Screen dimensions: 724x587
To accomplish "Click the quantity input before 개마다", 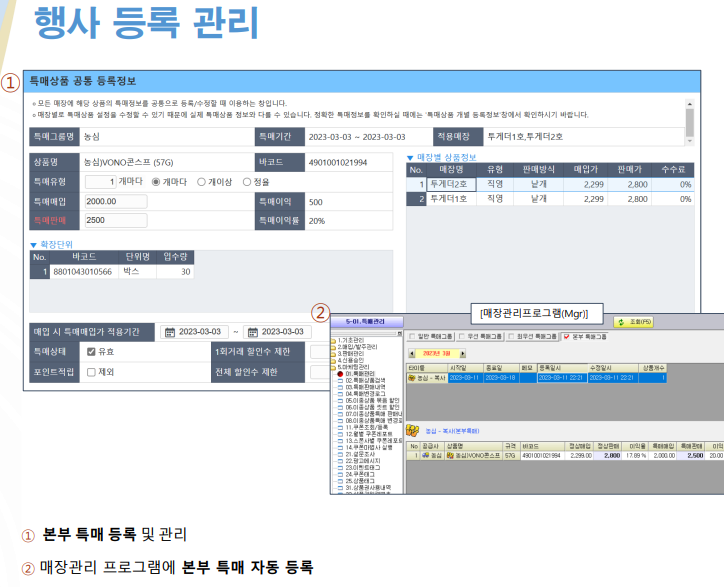I will (x=100, y=182).
